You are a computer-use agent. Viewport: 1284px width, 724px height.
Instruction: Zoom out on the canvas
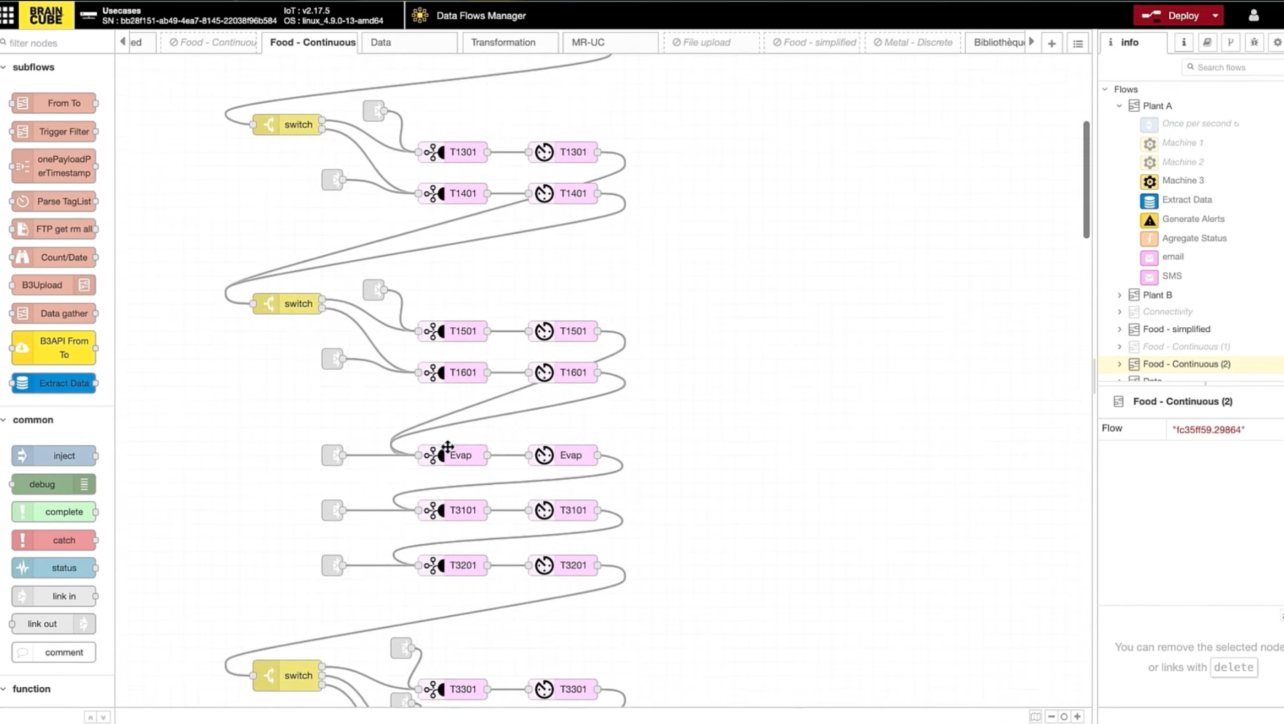click(x=1051, y=716)
